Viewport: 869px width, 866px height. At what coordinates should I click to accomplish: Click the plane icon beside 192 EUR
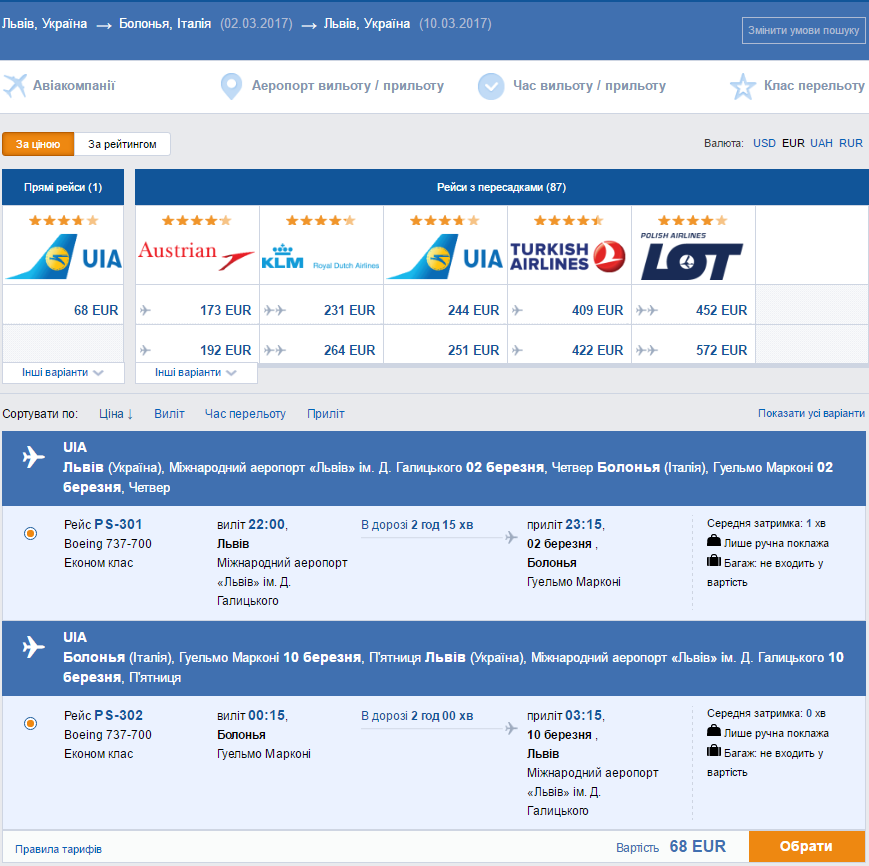[x=145, y=350]
